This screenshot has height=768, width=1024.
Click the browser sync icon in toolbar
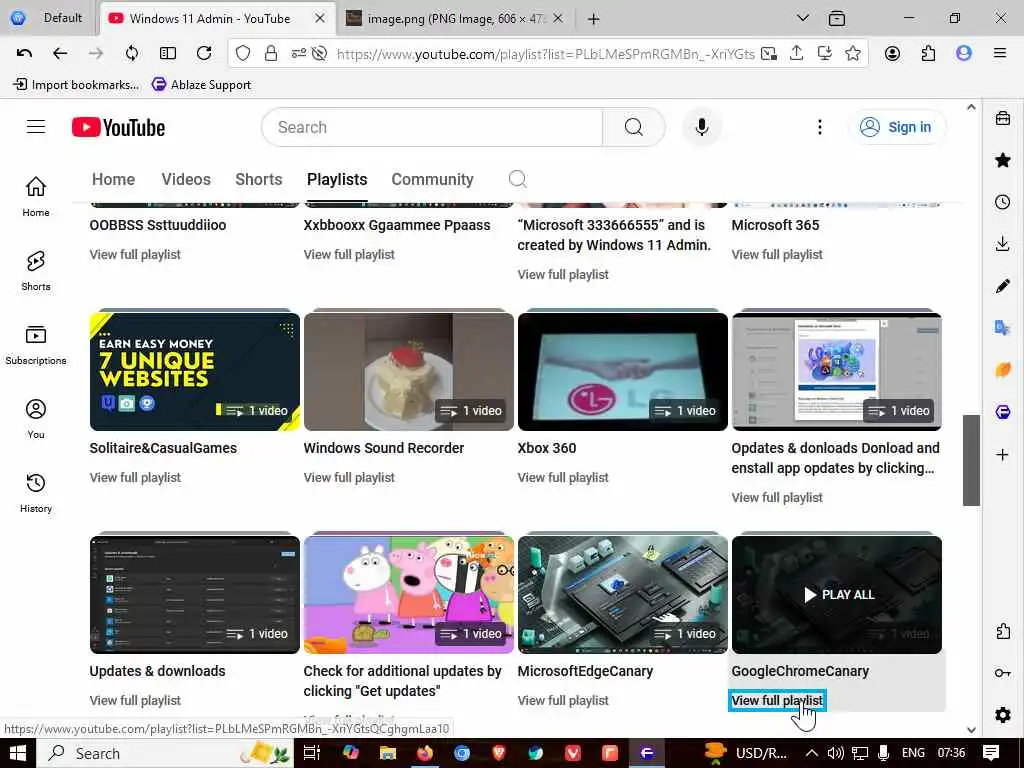coord(132,54)
